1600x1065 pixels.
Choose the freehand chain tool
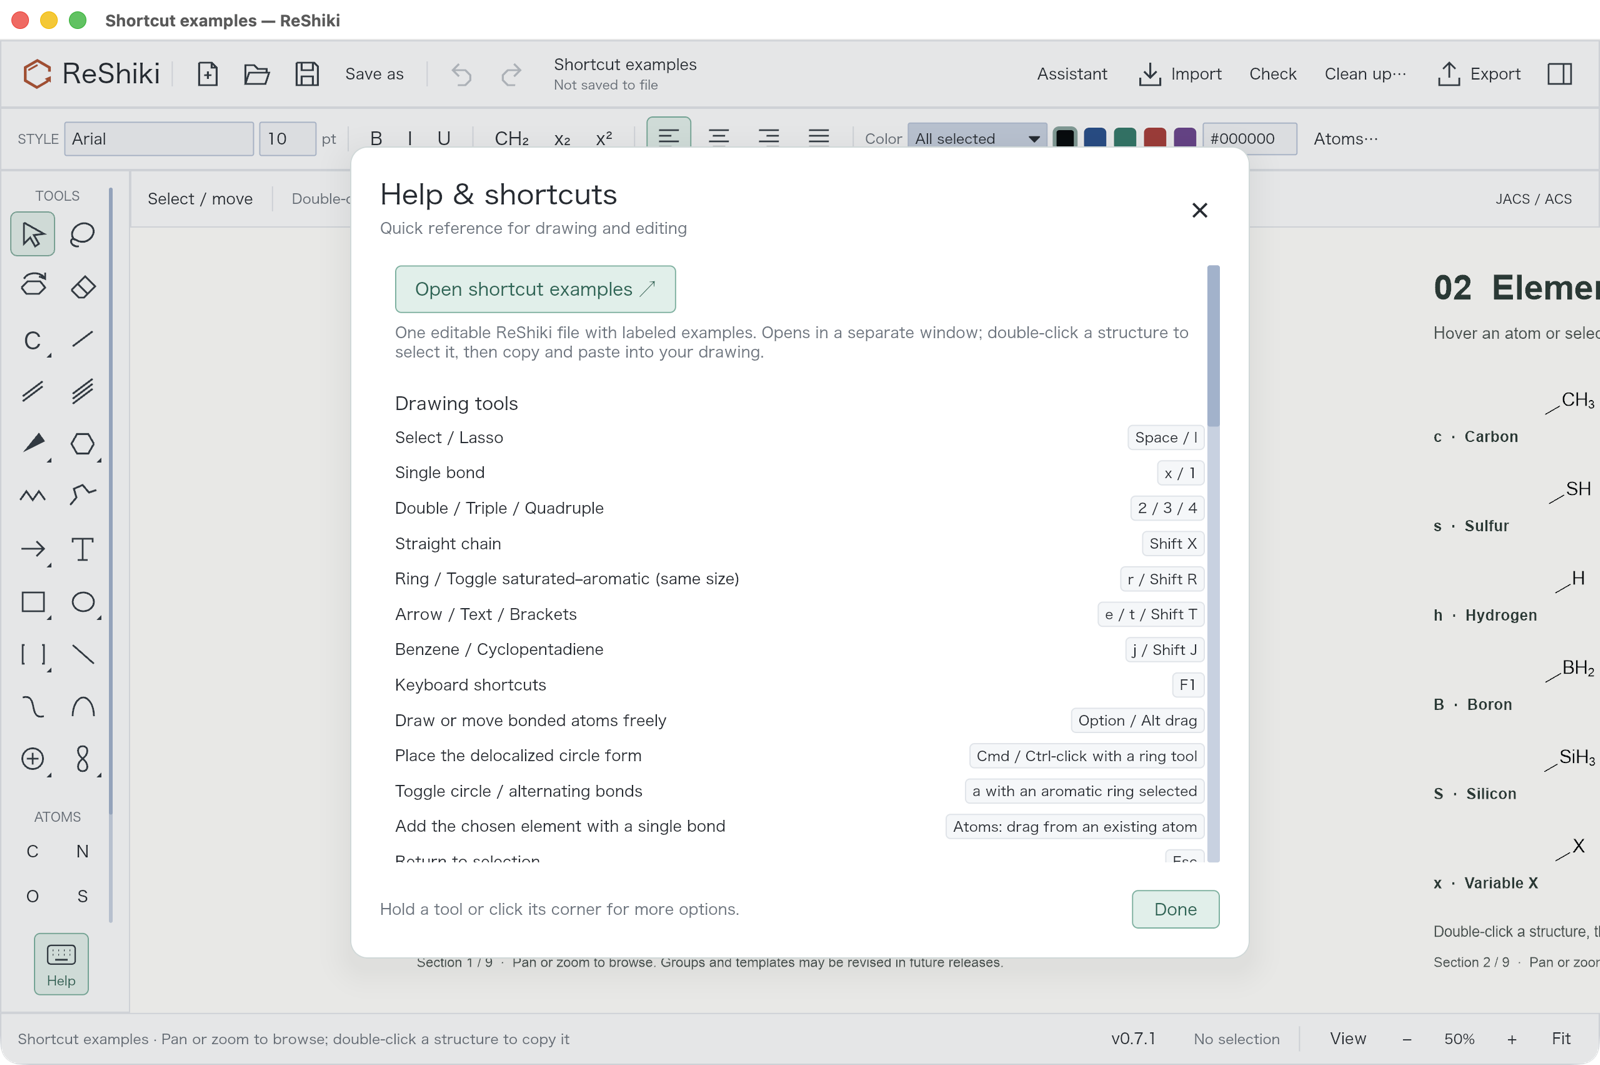coord(82,495)
